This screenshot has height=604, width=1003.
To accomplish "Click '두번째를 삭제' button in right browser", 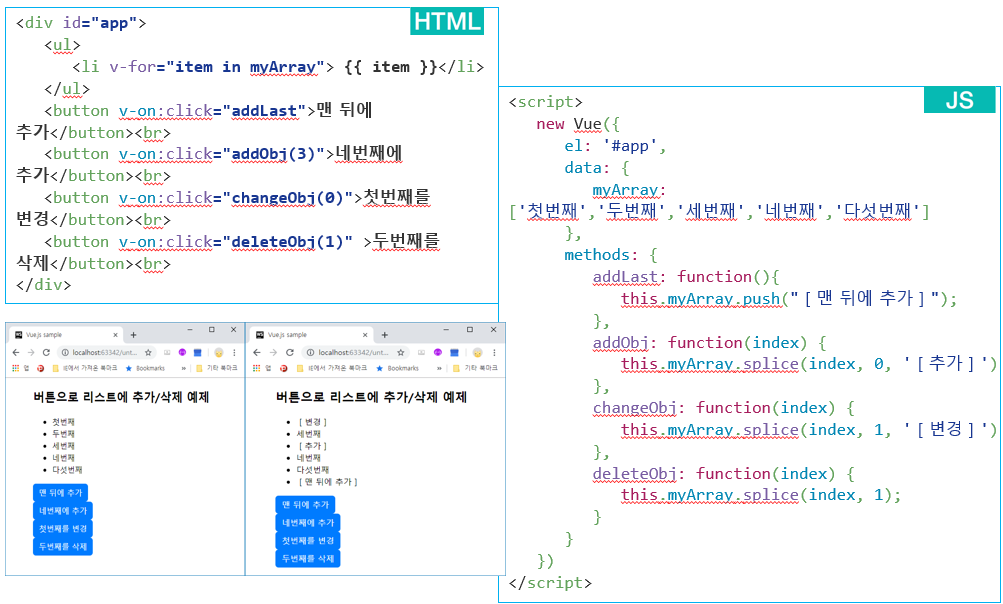I will click(308, 559).
